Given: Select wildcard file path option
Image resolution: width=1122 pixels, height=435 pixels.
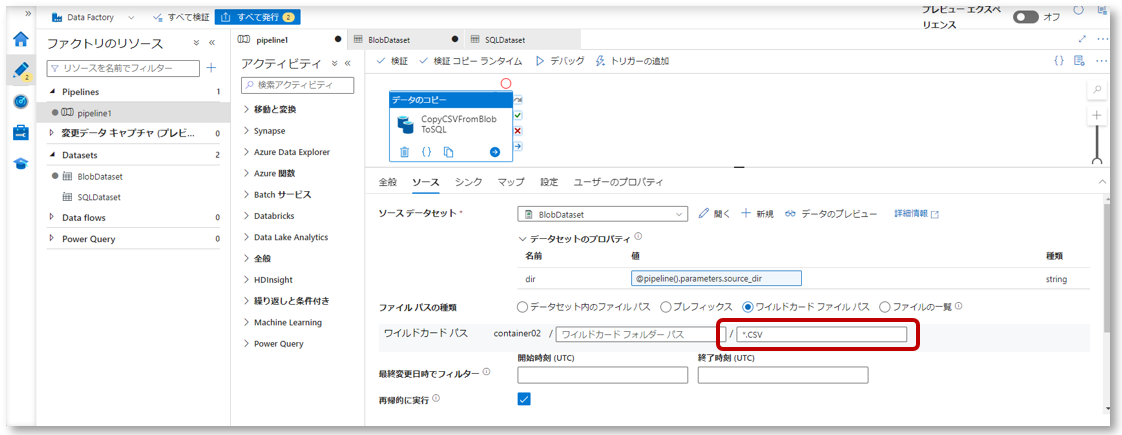Looking at the screenshot, I should 748,306.
